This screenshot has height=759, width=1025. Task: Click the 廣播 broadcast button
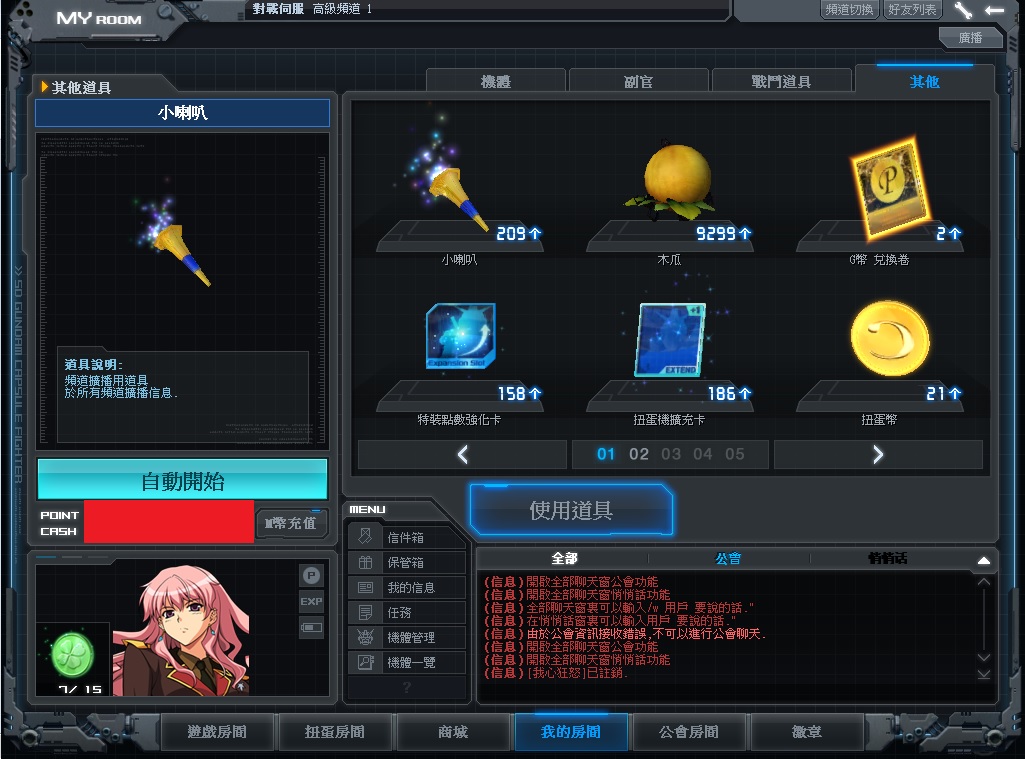970,38
